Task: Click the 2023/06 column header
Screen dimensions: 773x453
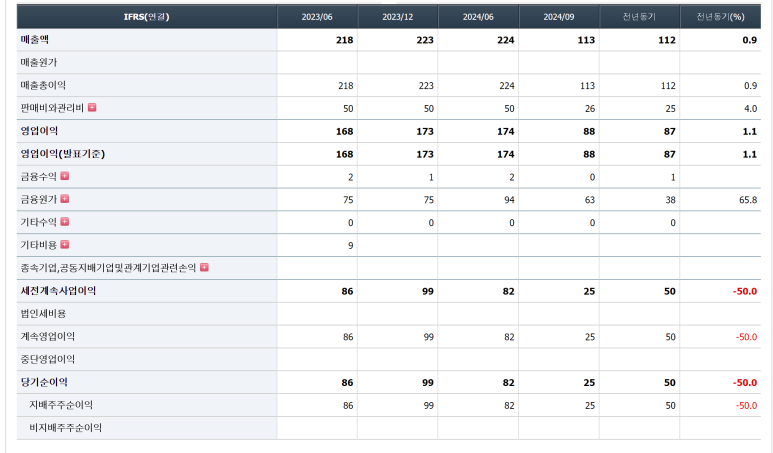Action: 317,17
